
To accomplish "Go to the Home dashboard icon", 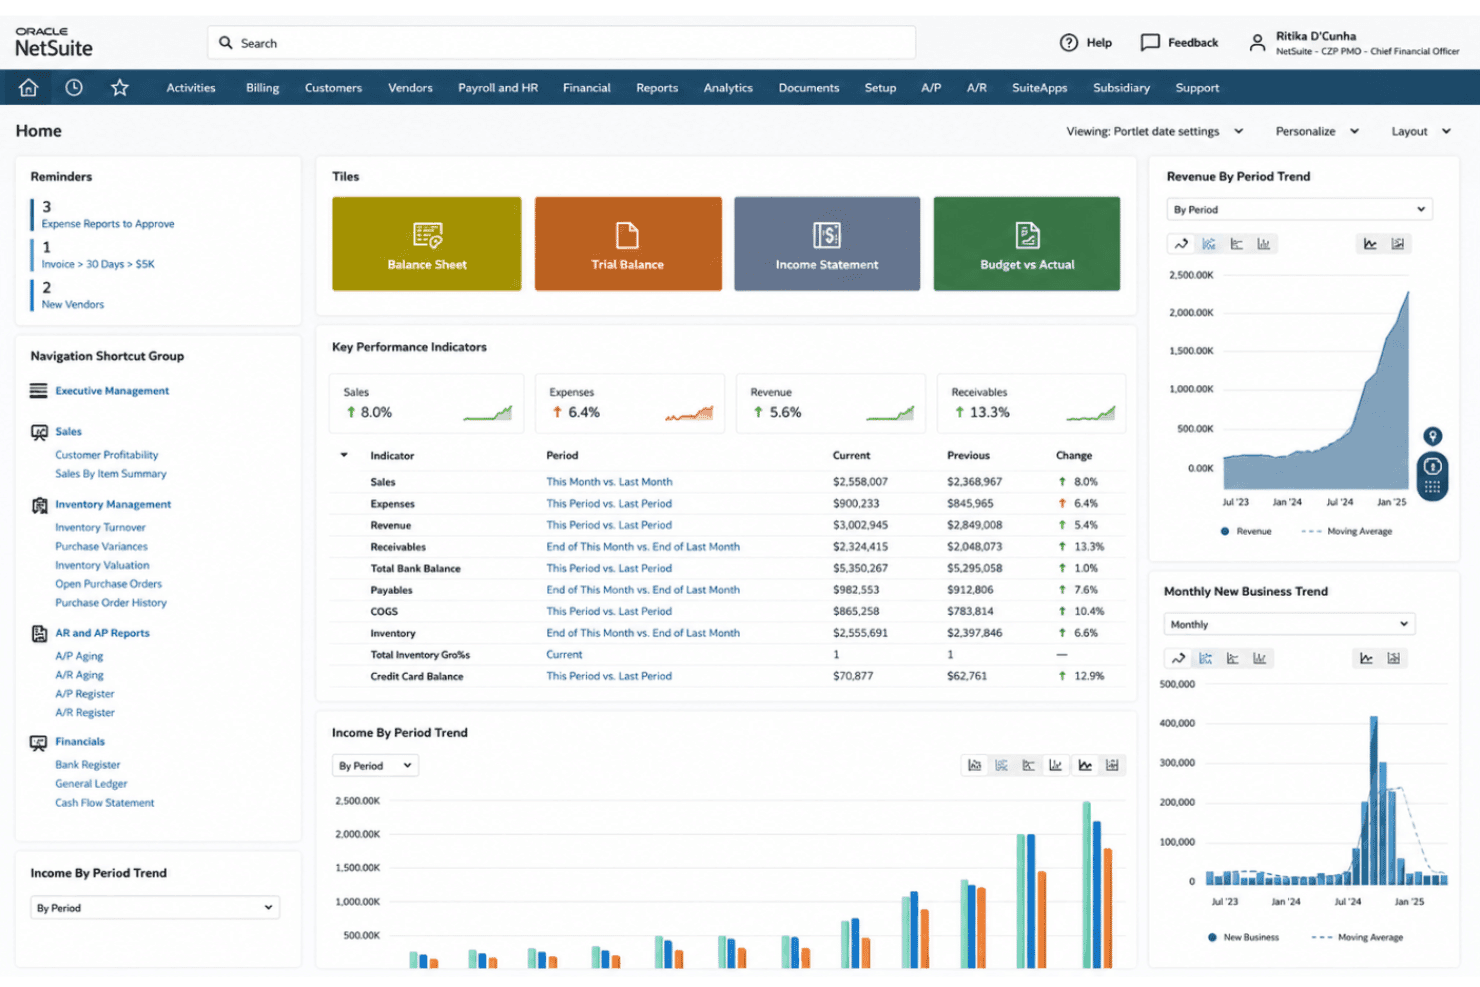I will tap(28, 88).
